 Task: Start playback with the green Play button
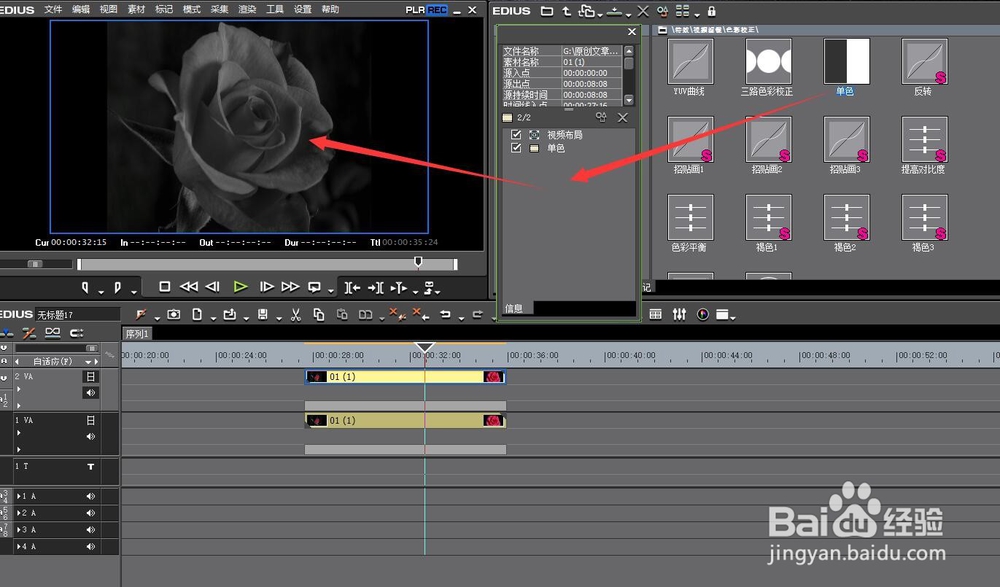(240, 287)
